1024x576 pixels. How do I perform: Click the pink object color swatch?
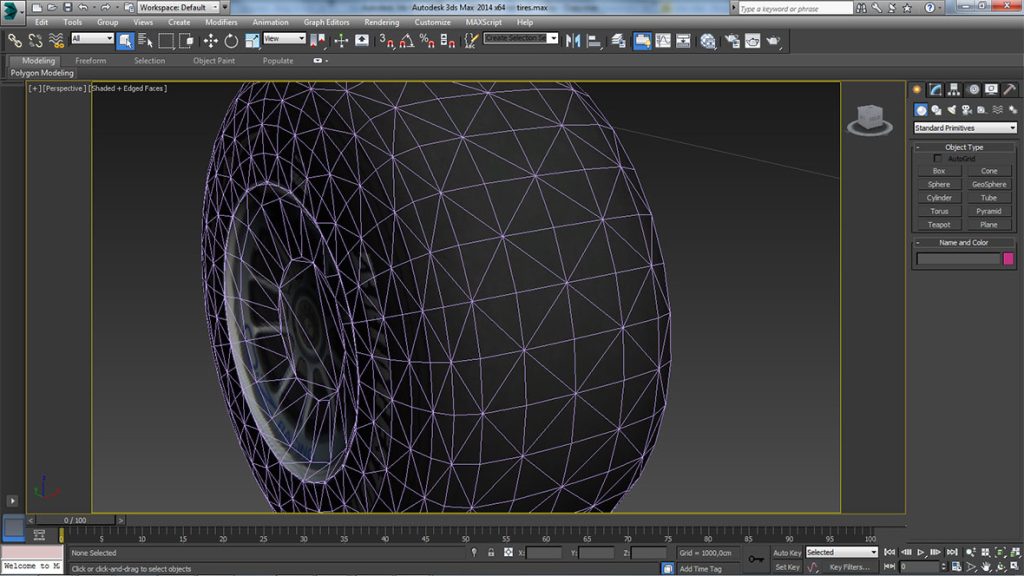(x=1008, y=259)
